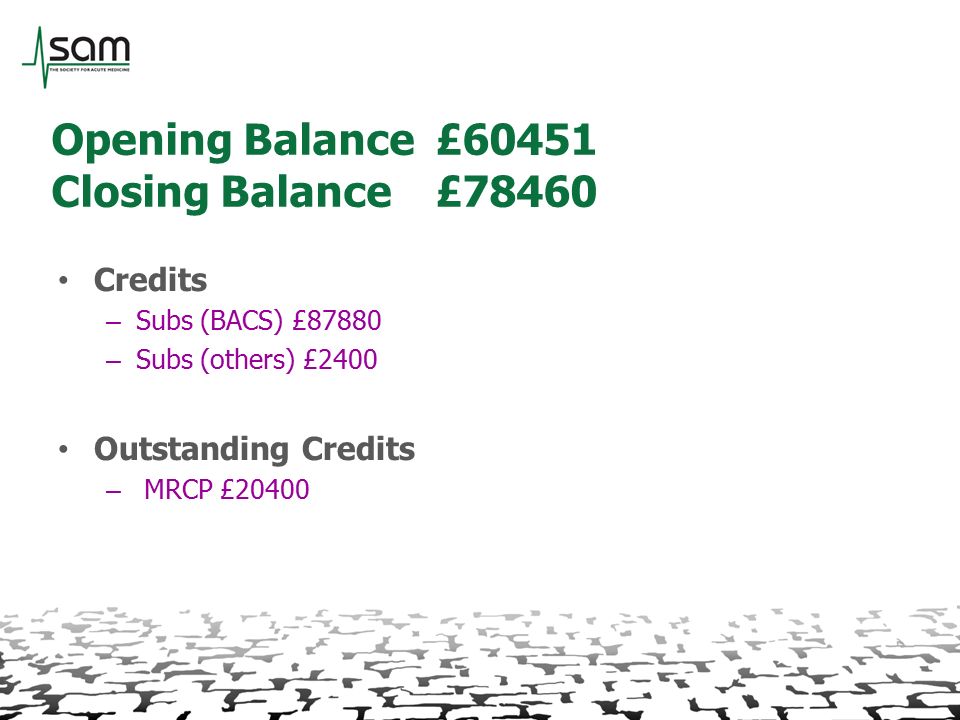Select the MRCP £20400 line
Viewport: 960px width, 720px height.
pos(227,490)
